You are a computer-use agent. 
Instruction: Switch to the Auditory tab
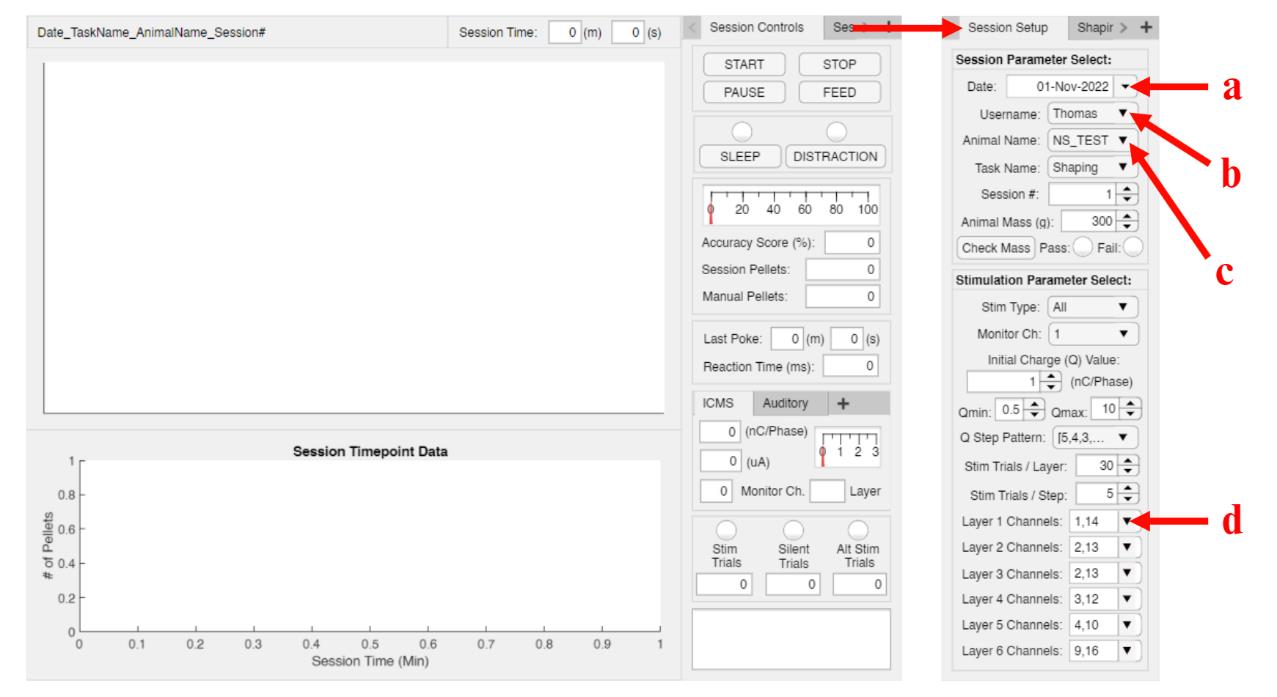pyautogui.click(x=791, y=403)
